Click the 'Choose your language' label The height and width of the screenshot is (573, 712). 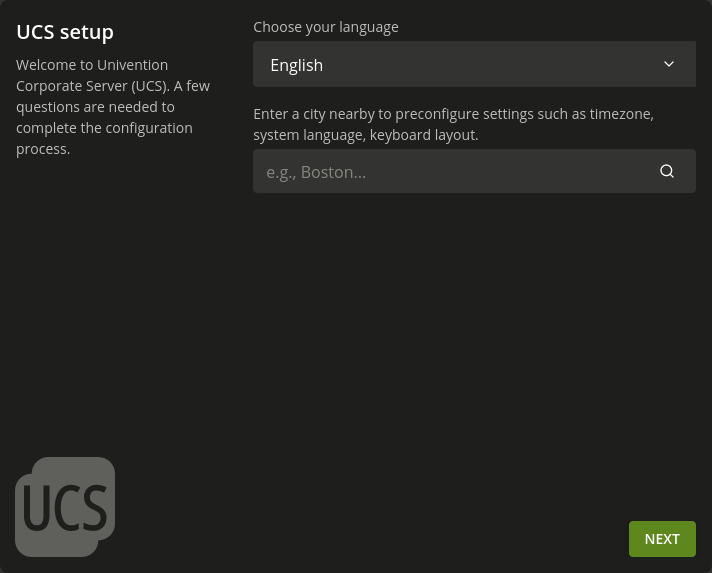325,27
